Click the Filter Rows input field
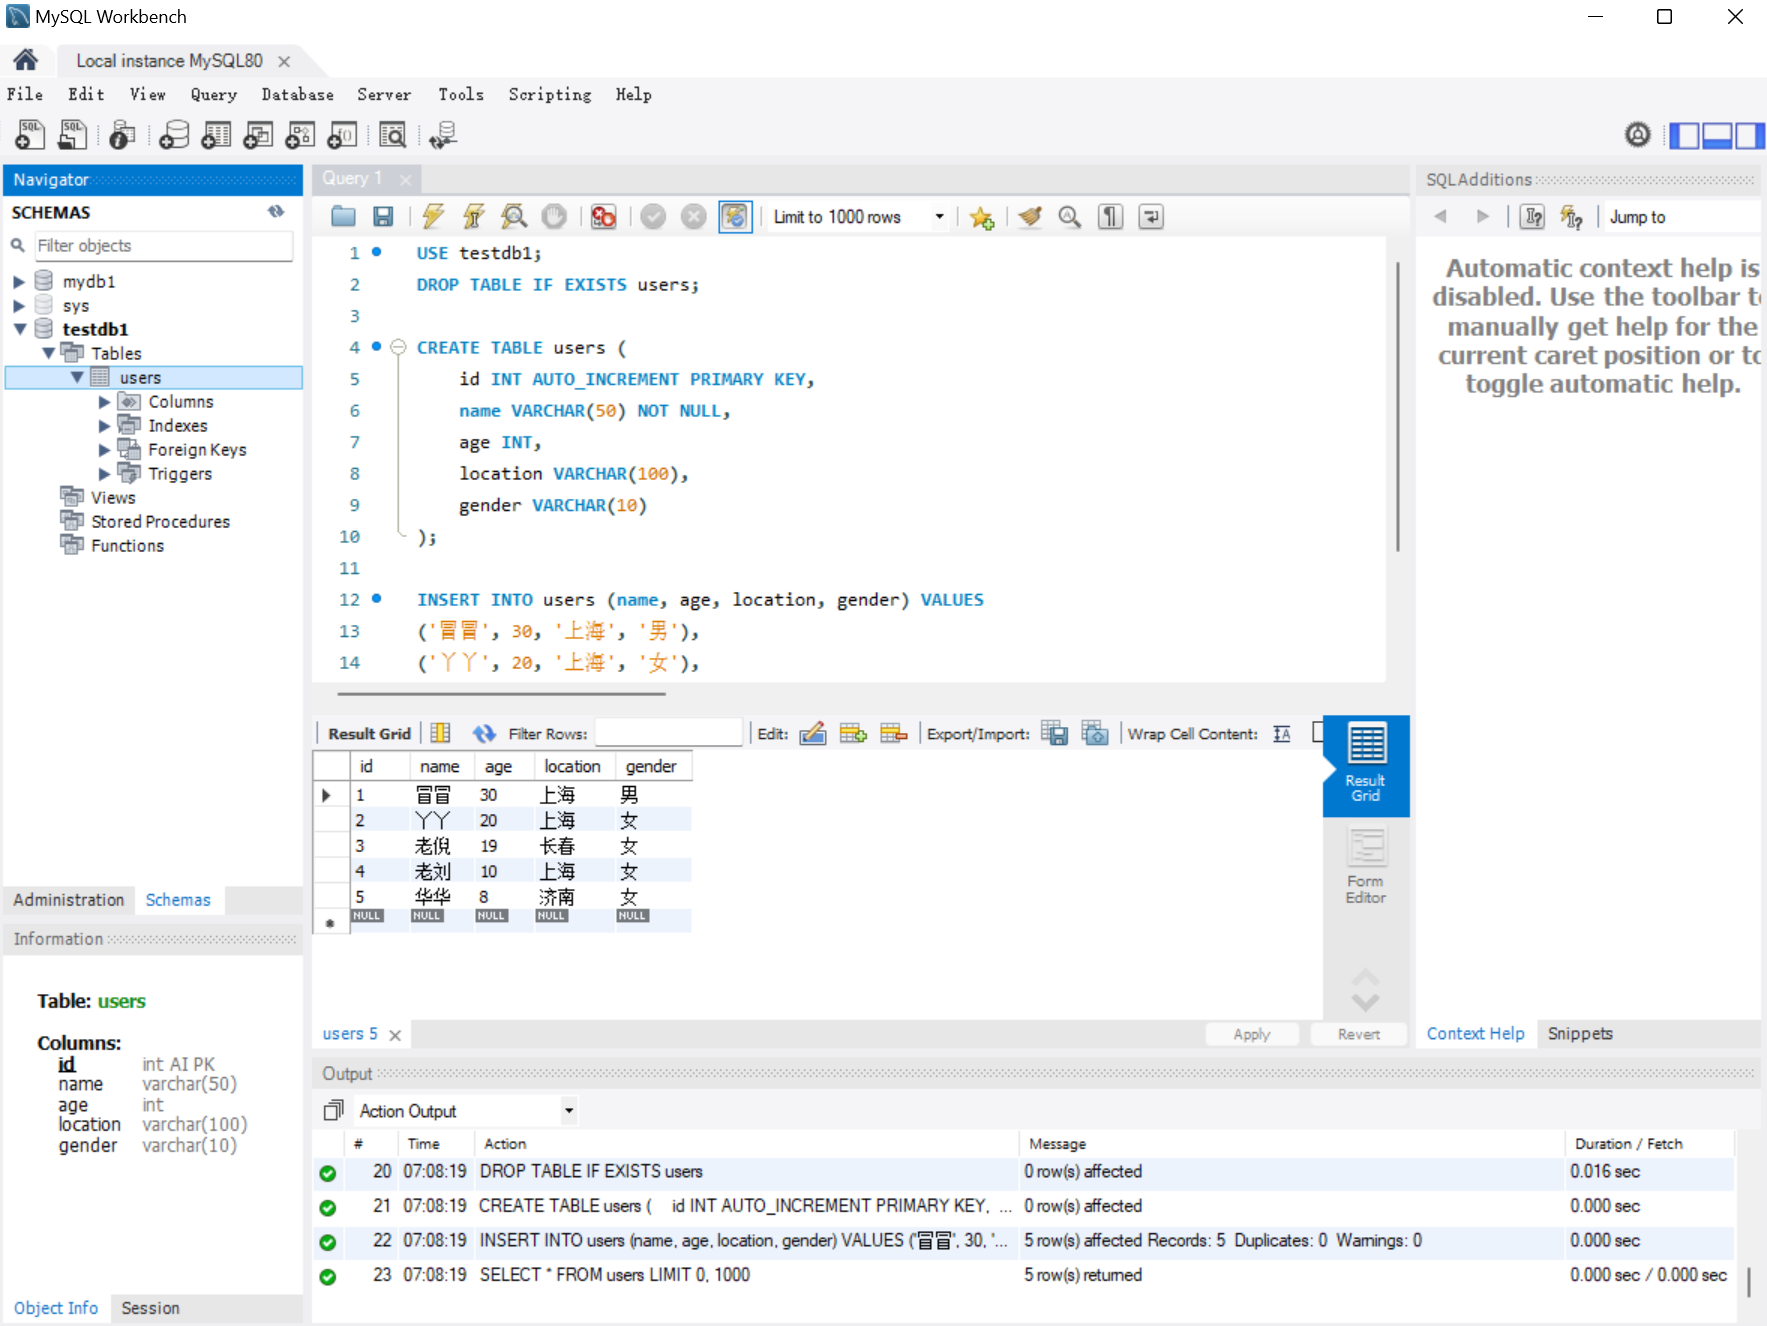 click(x=668, y=733)
